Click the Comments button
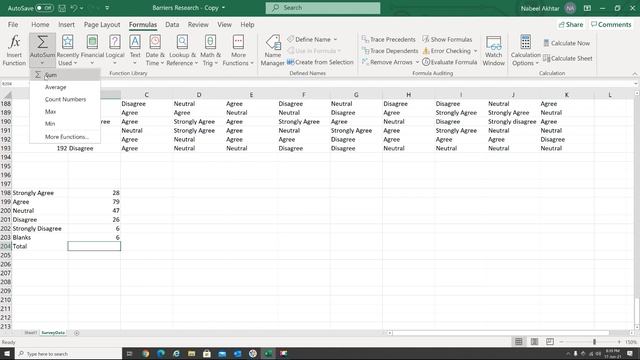The width and height of the screenshot is (640, 360). (611, 24)
